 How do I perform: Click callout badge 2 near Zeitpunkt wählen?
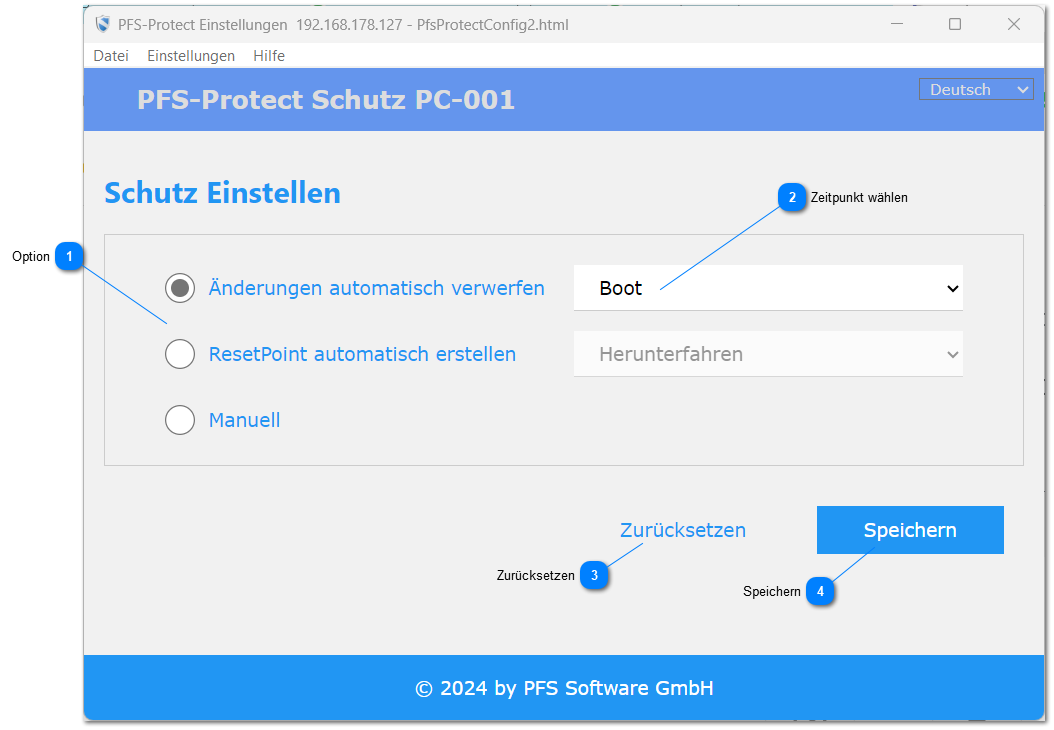pyautogui.click(x=791, y=198)
